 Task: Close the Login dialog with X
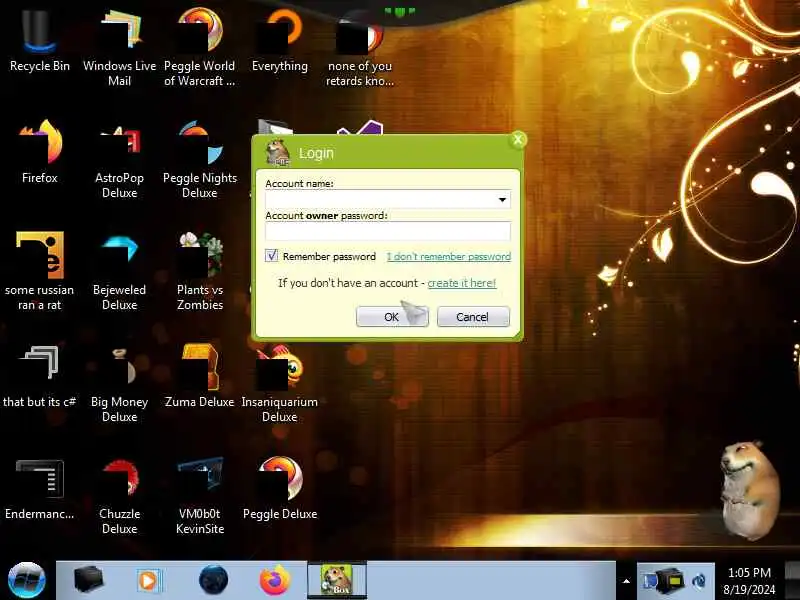518,139
